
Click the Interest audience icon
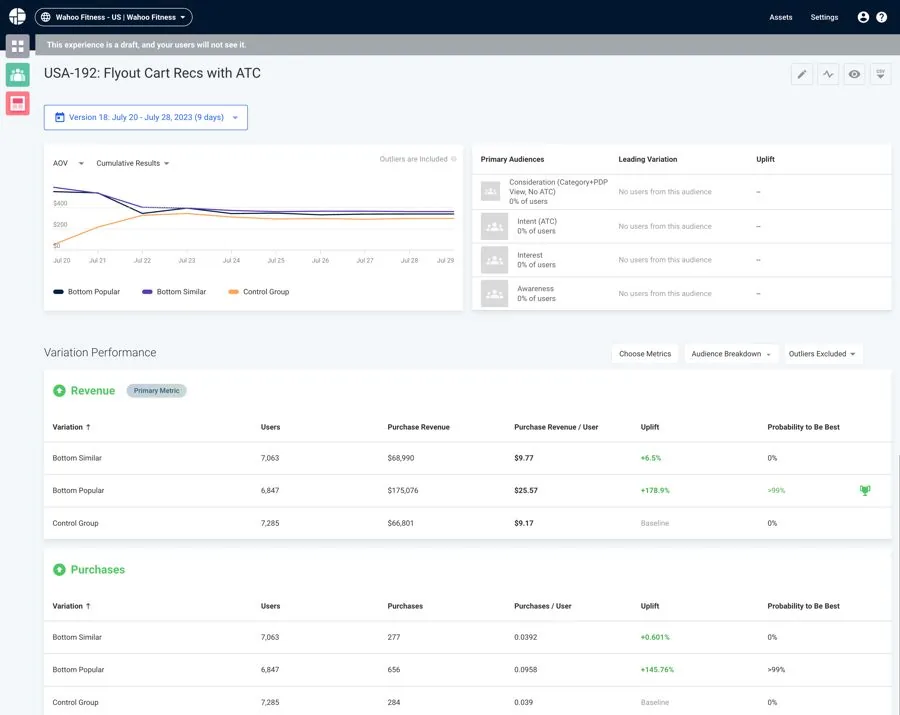click(494, 260)
